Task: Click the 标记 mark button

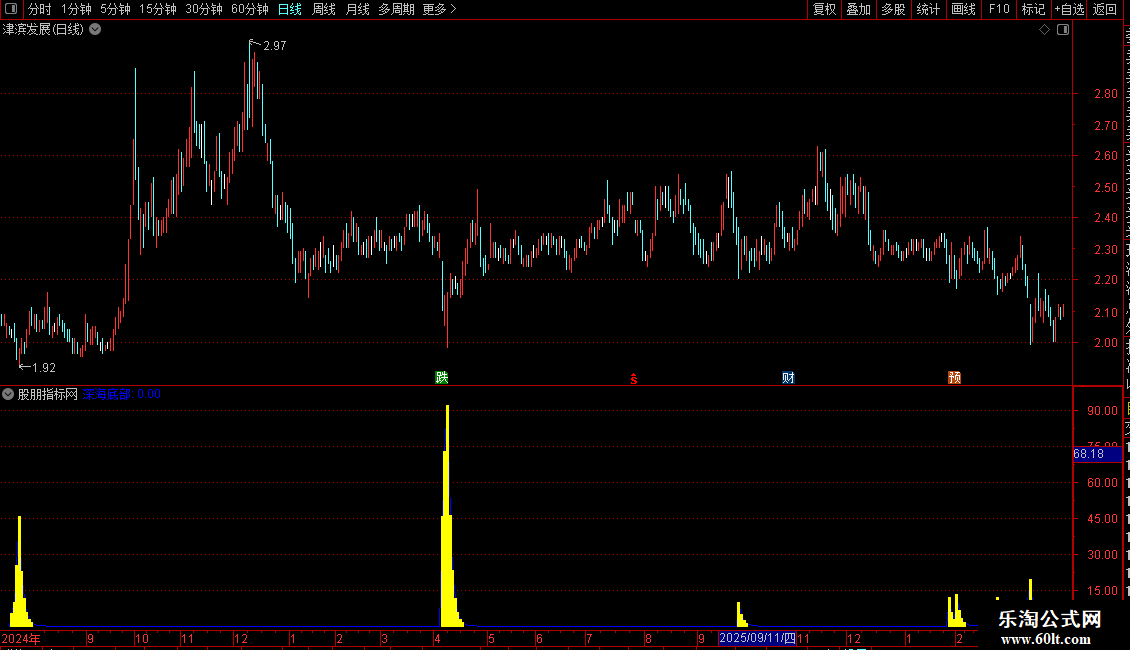Action: 1033,9
